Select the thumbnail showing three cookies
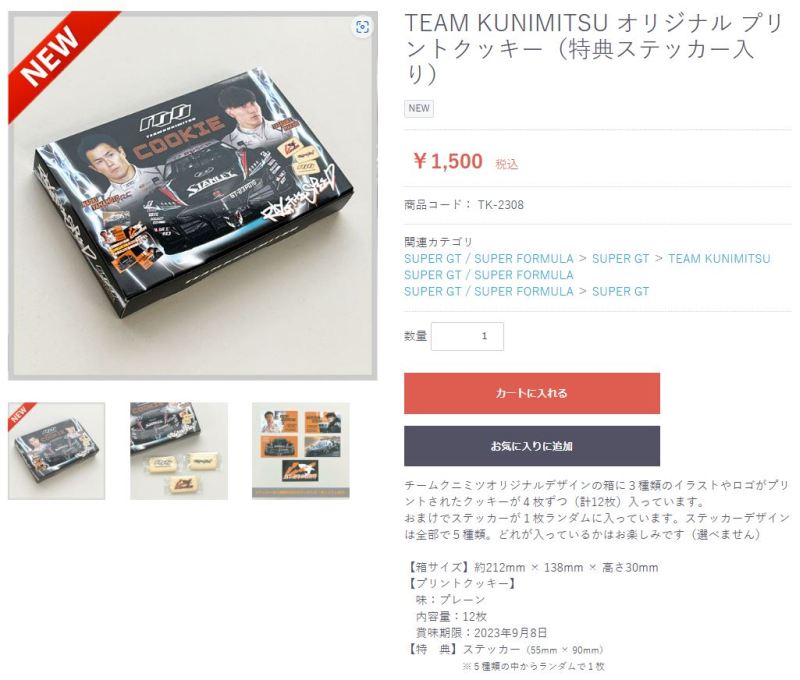This screenshot has height=680, width=800. point(179,451)
